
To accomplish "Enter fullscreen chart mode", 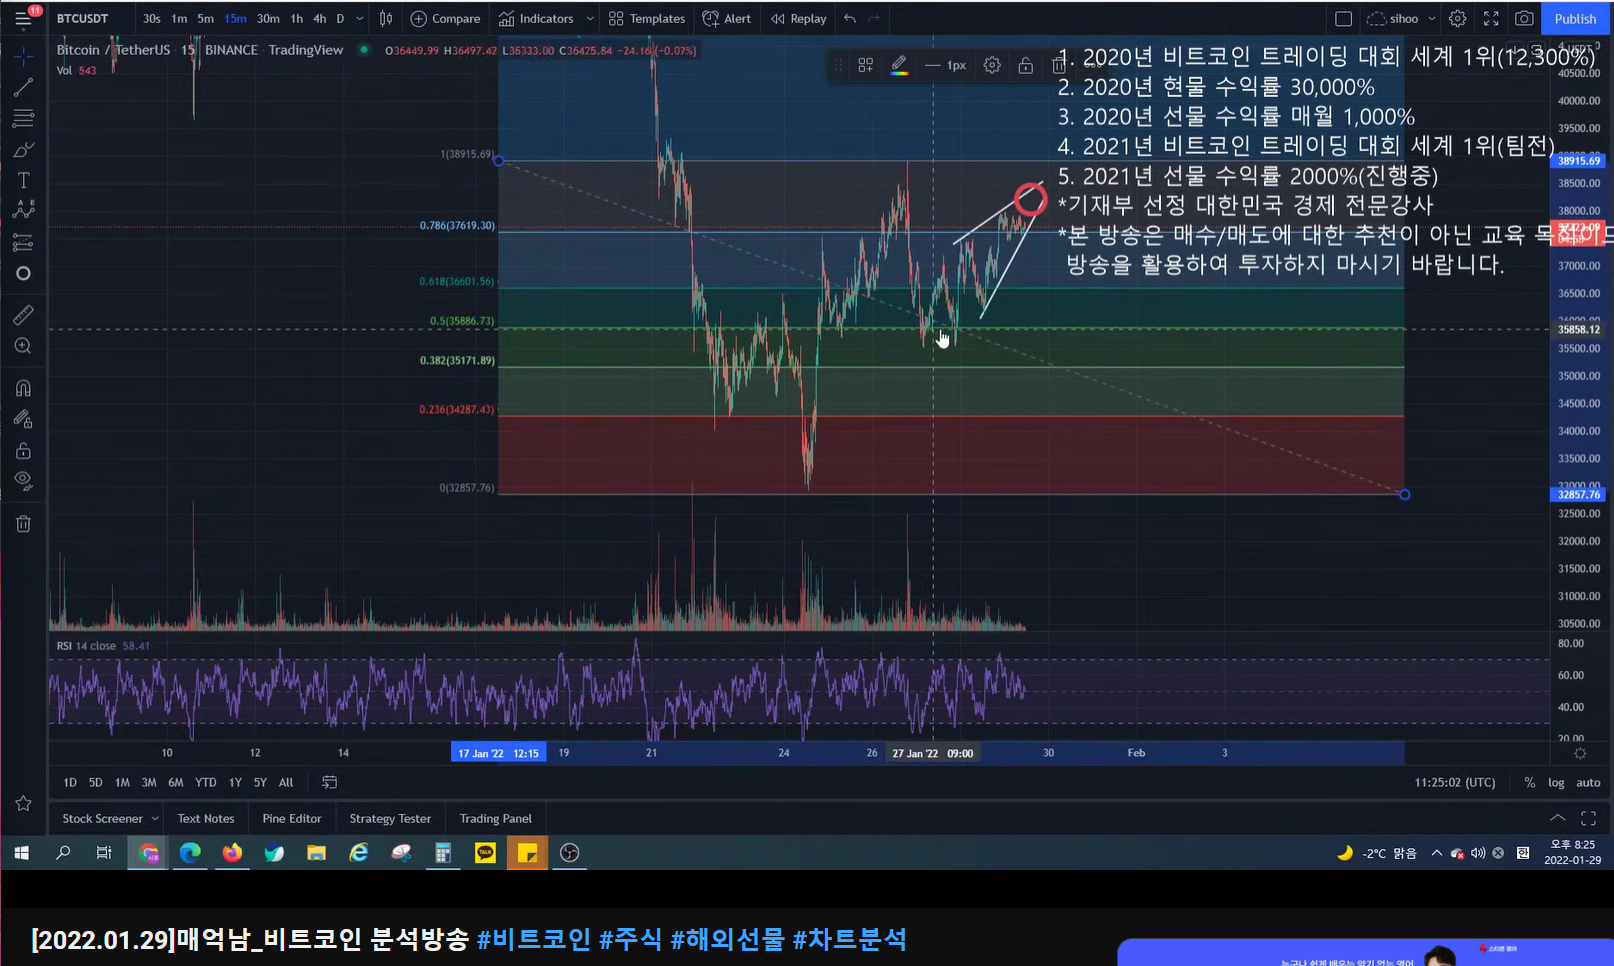I will pos(1491,18).
